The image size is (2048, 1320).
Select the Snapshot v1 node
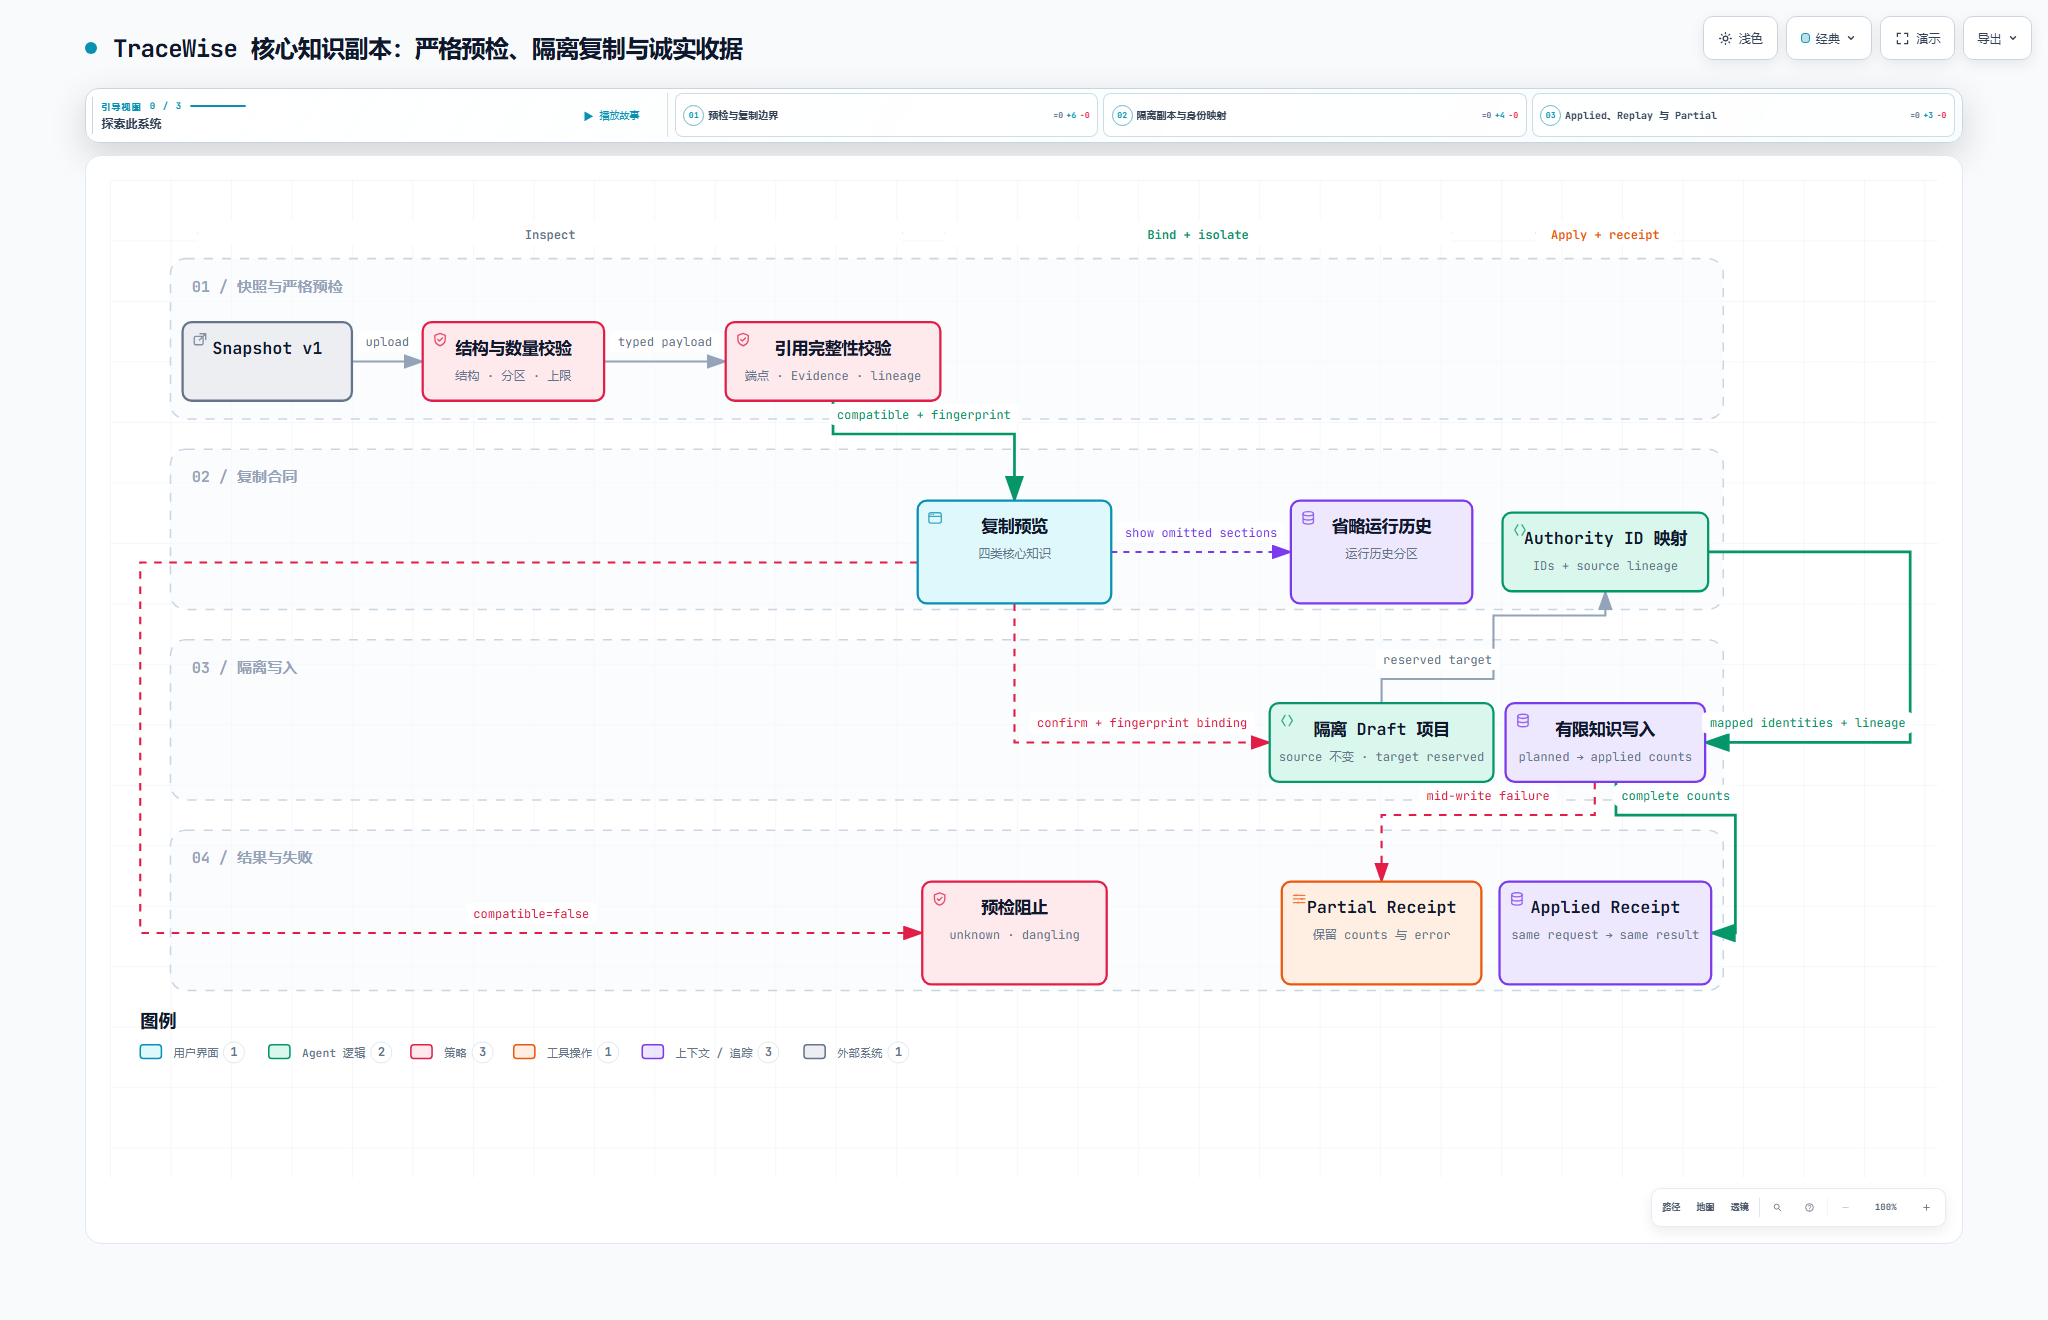pyautogui.click(x=267, y=361)
